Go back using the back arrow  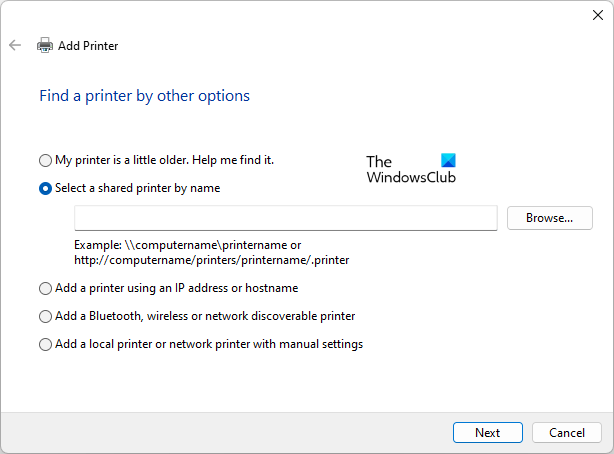pos(15,45)
